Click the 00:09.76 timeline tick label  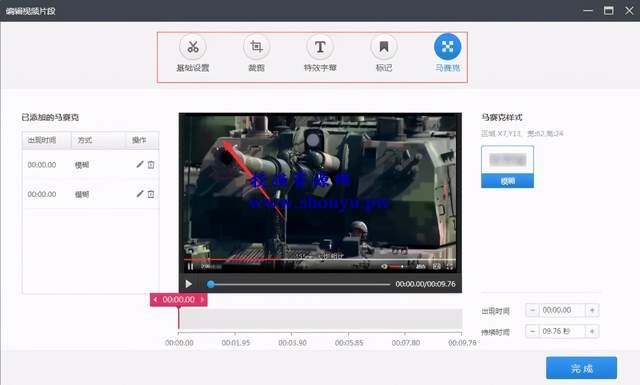pos(462,343)
